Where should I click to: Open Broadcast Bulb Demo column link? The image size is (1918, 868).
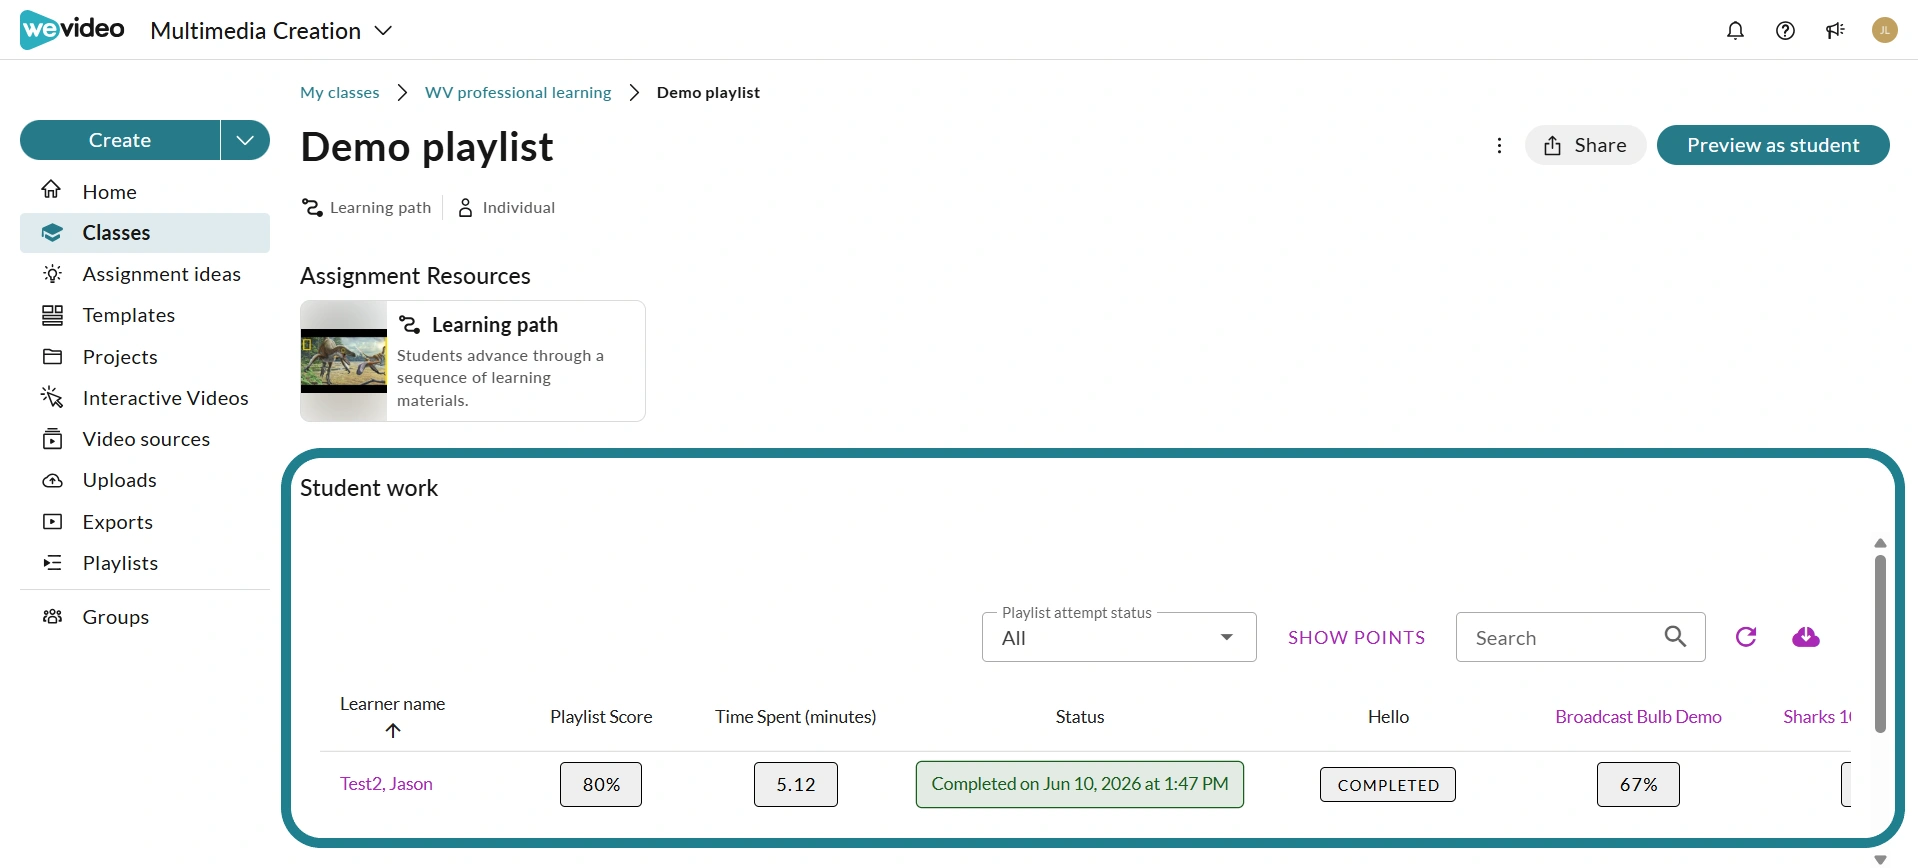1638,717
